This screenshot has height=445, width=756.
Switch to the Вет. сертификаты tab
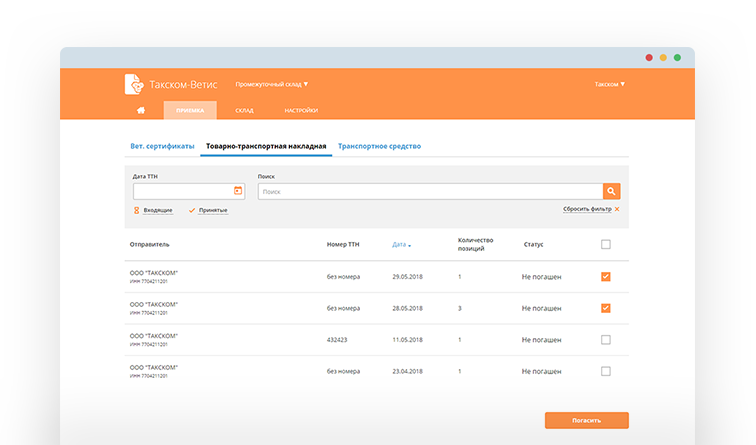(162, 146)
